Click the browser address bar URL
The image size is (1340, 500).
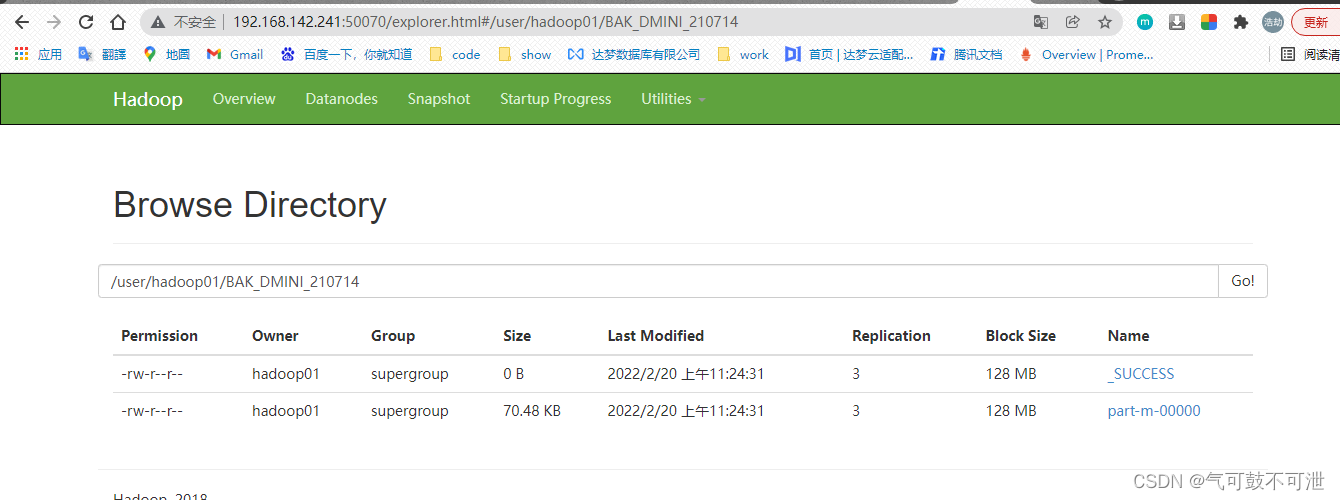[486, 22]
